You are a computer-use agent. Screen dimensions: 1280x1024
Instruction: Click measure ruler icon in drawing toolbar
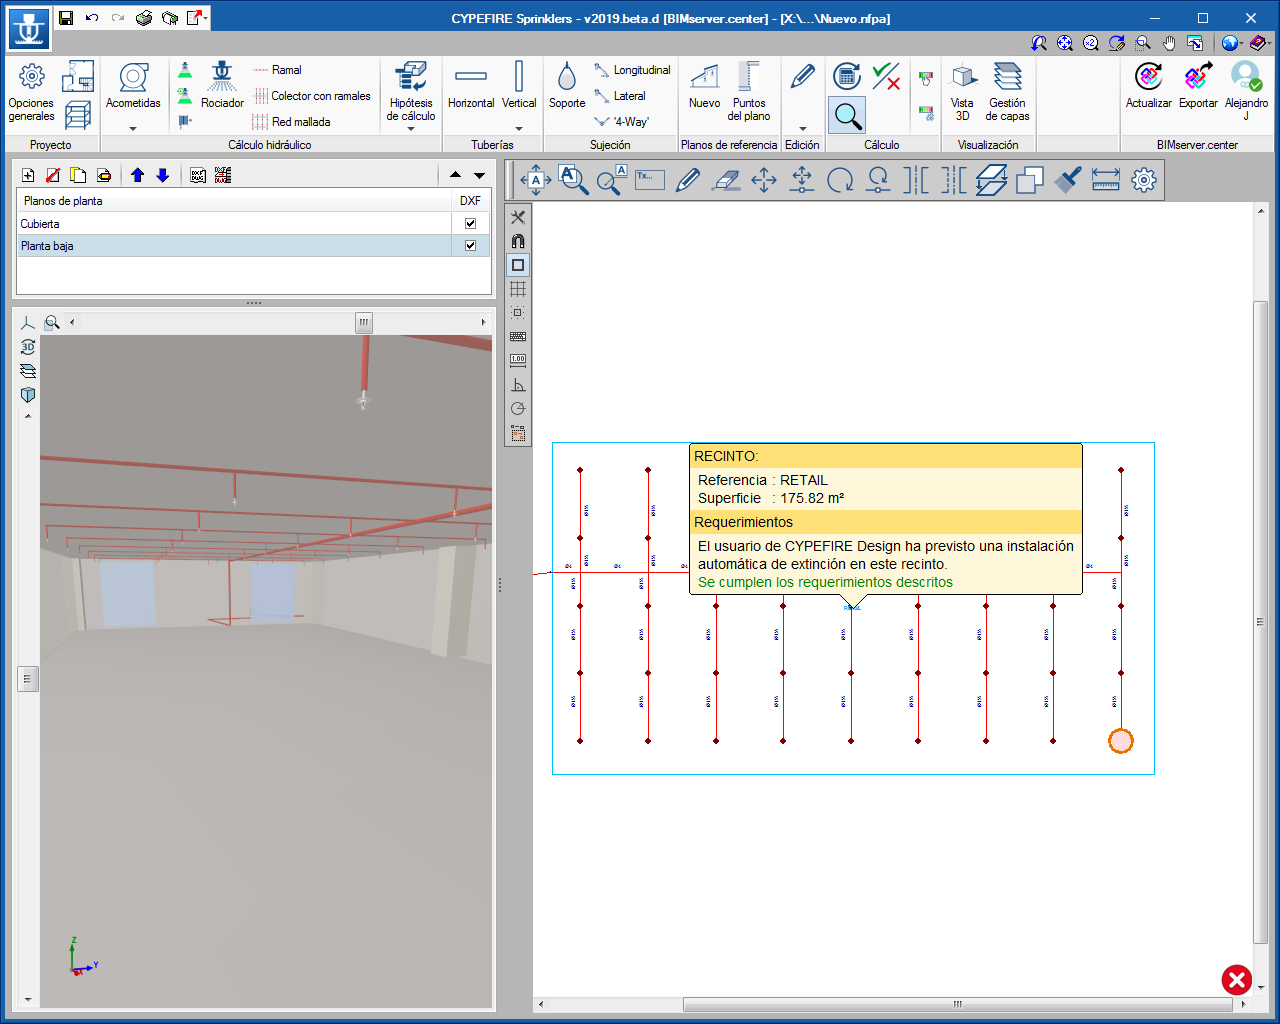tap(1106, 180)
